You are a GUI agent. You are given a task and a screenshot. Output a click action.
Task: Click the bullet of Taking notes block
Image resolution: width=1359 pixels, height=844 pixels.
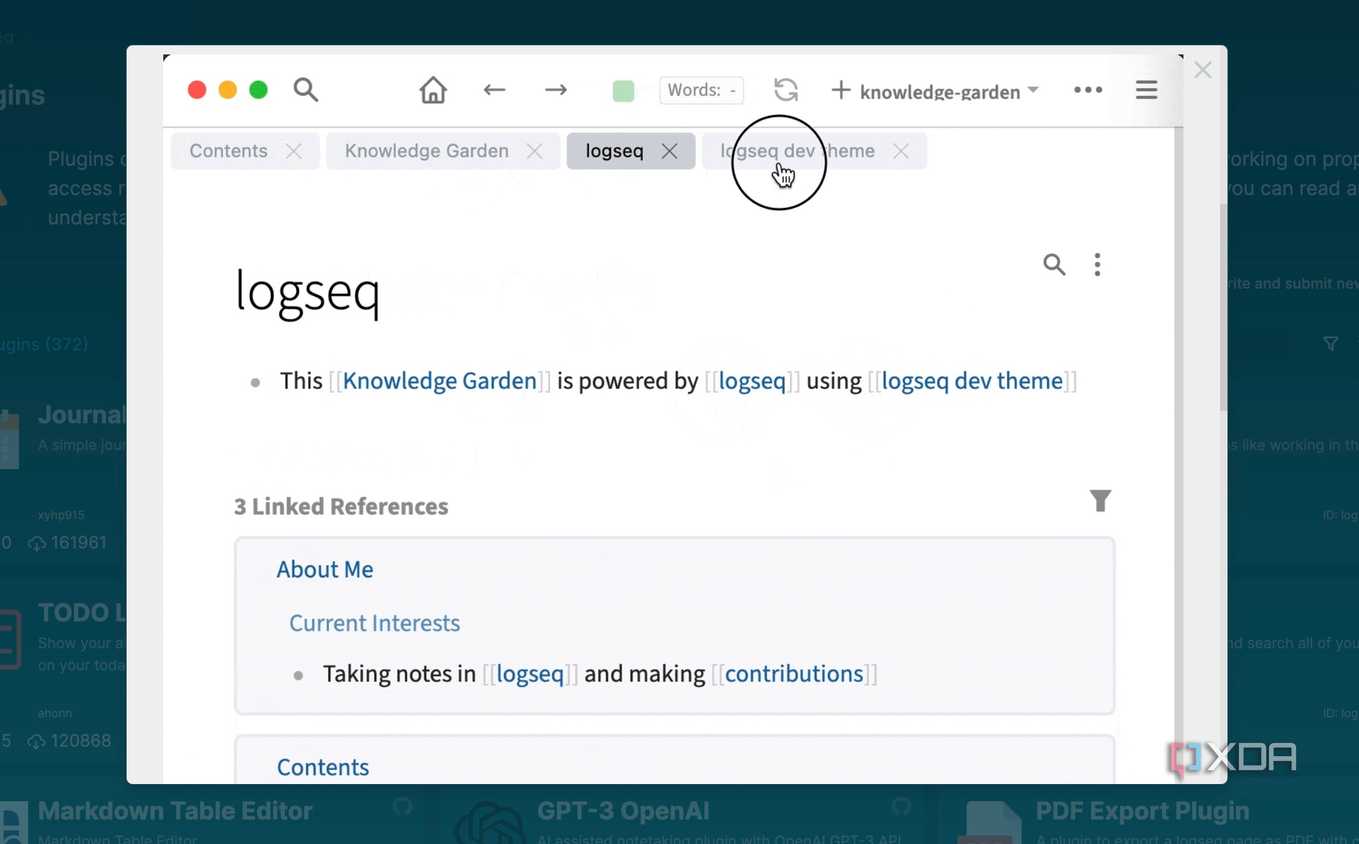(298, 675)
